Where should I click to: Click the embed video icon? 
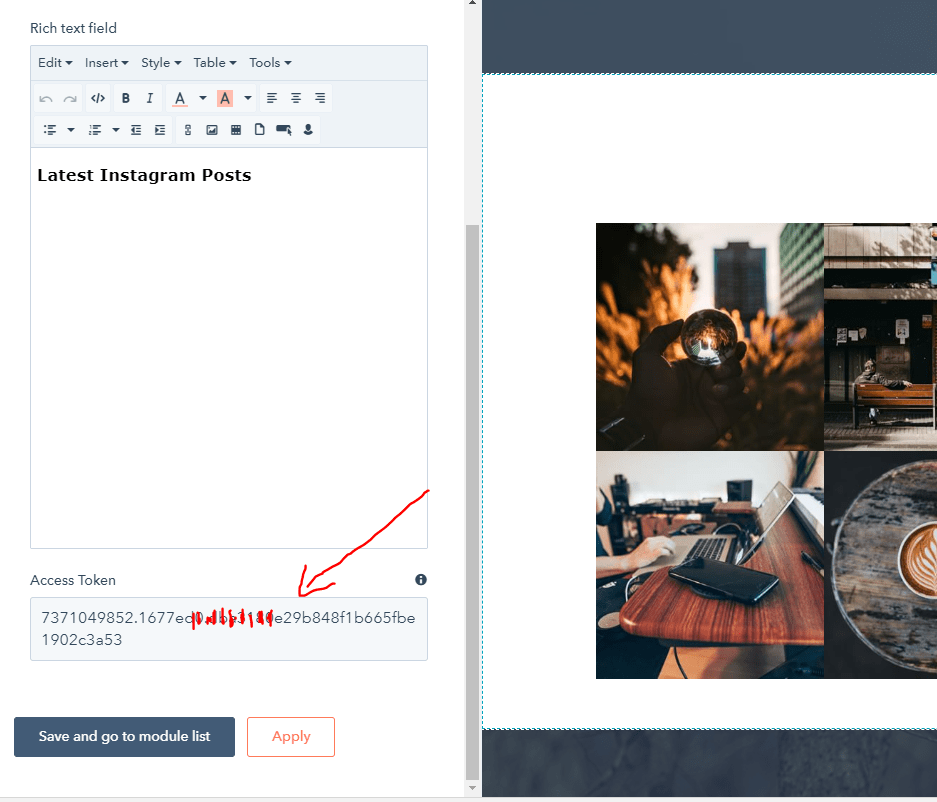[237, 129]
